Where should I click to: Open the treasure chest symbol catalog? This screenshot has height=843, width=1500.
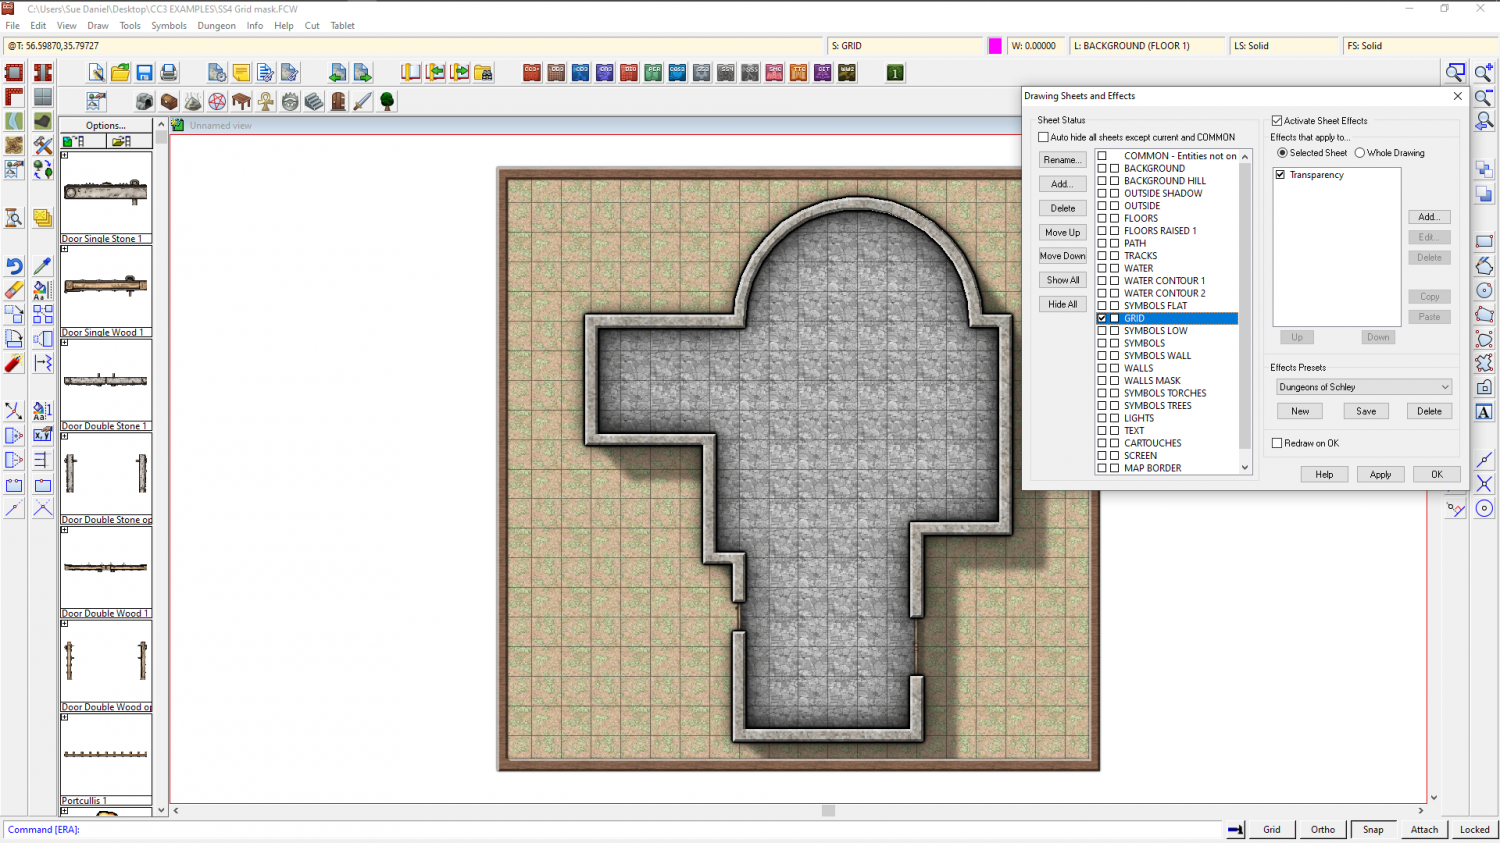tap(169, 102)
